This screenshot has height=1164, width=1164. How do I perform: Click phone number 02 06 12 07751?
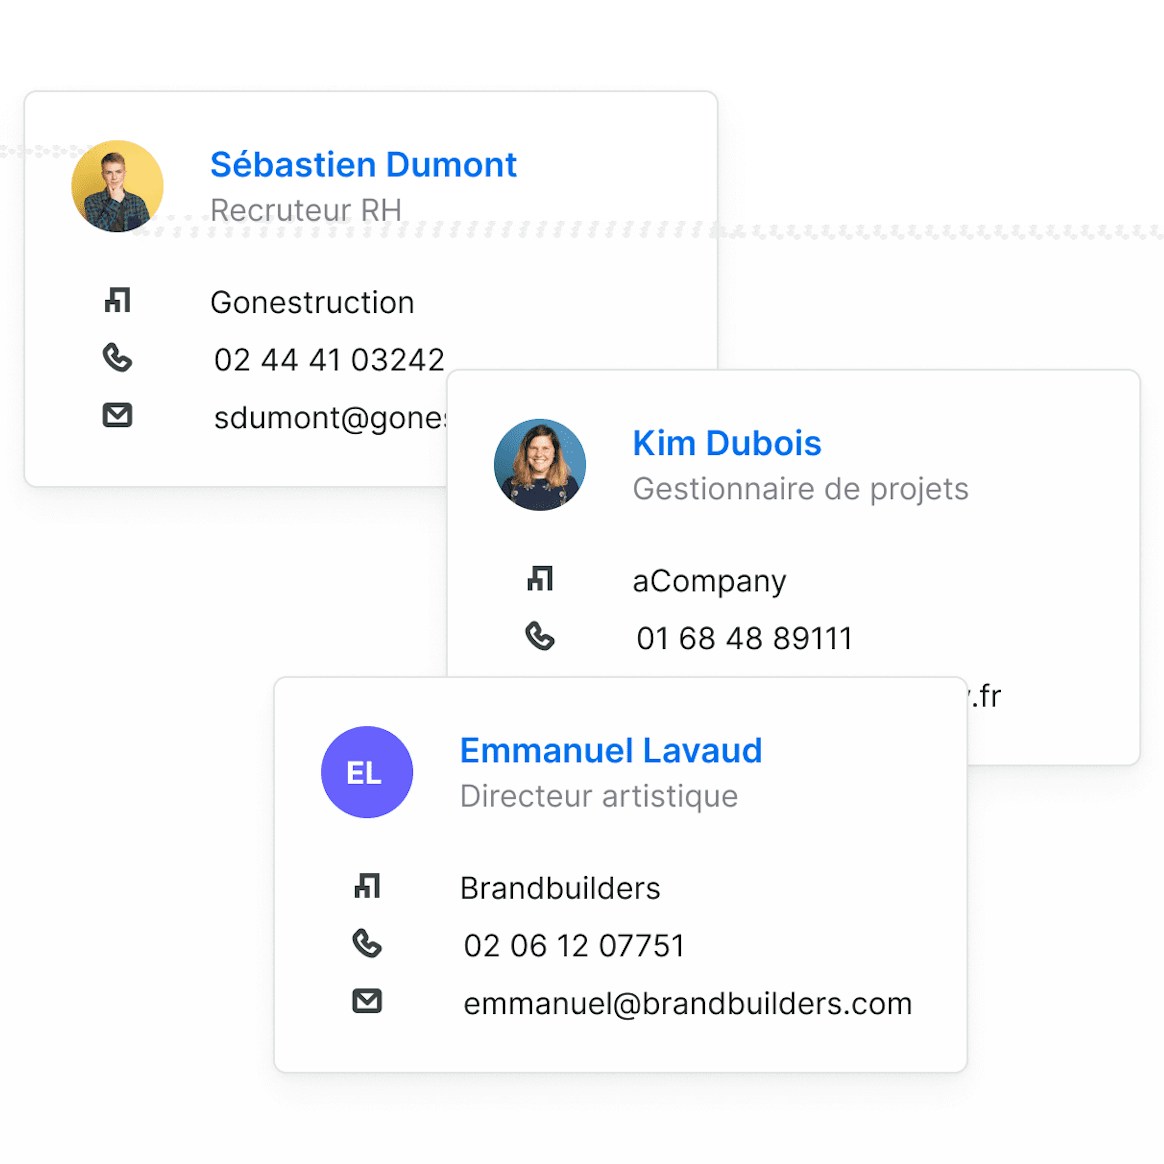click(574, 946)
